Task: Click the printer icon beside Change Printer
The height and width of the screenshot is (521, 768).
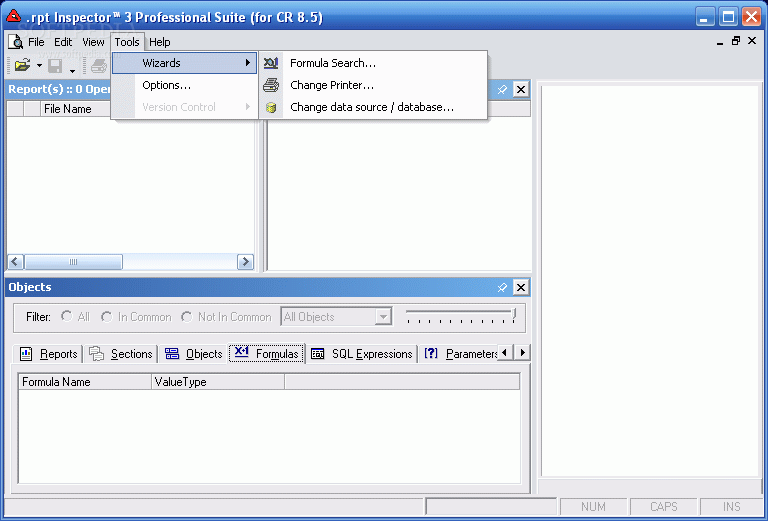Action: (271, 85)
